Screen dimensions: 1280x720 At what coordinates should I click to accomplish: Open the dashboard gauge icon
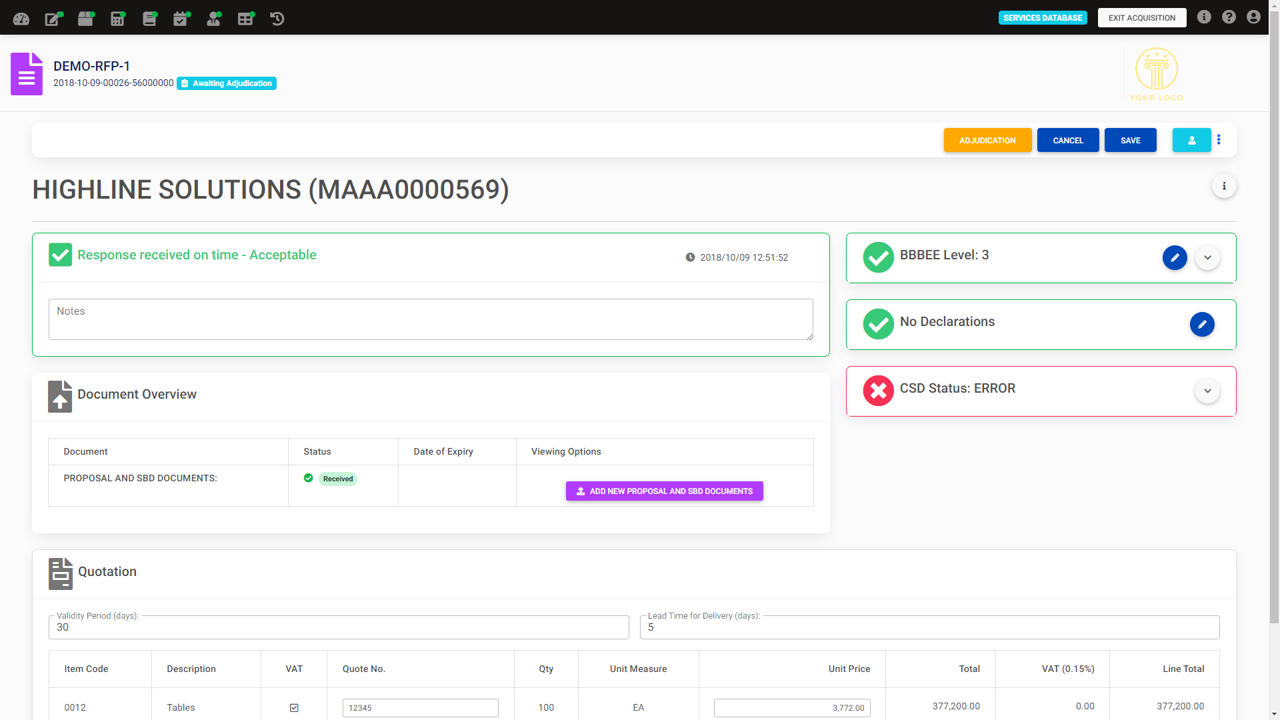click(21, 18)
